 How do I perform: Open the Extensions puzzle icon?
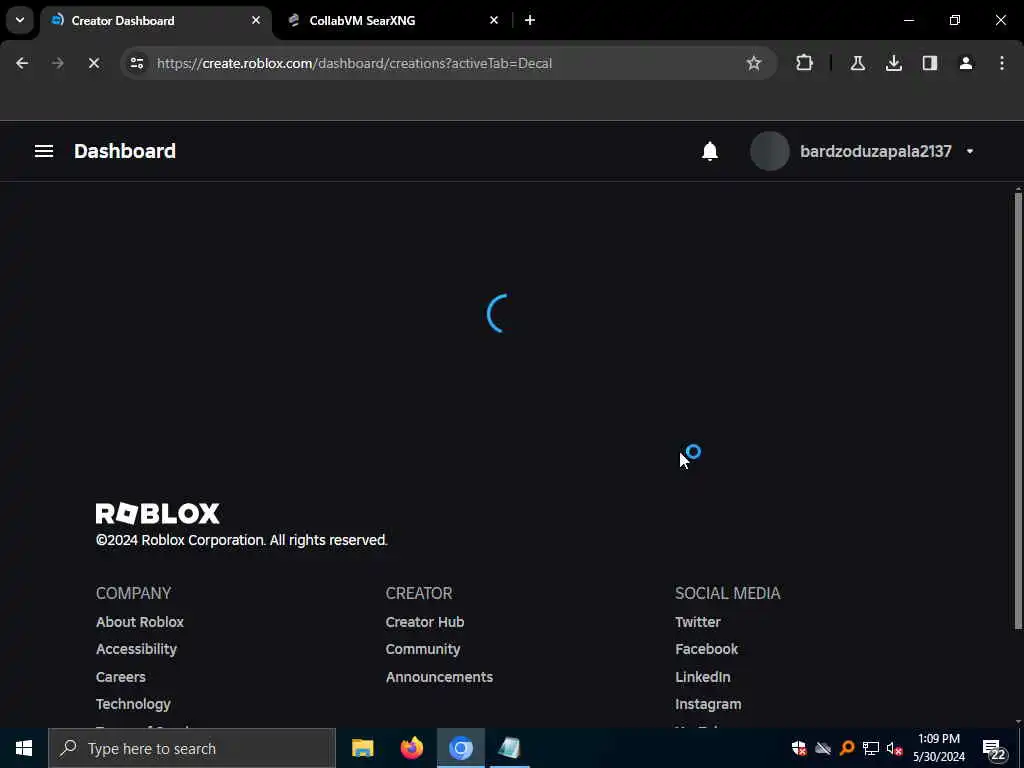tap(805, 63)
